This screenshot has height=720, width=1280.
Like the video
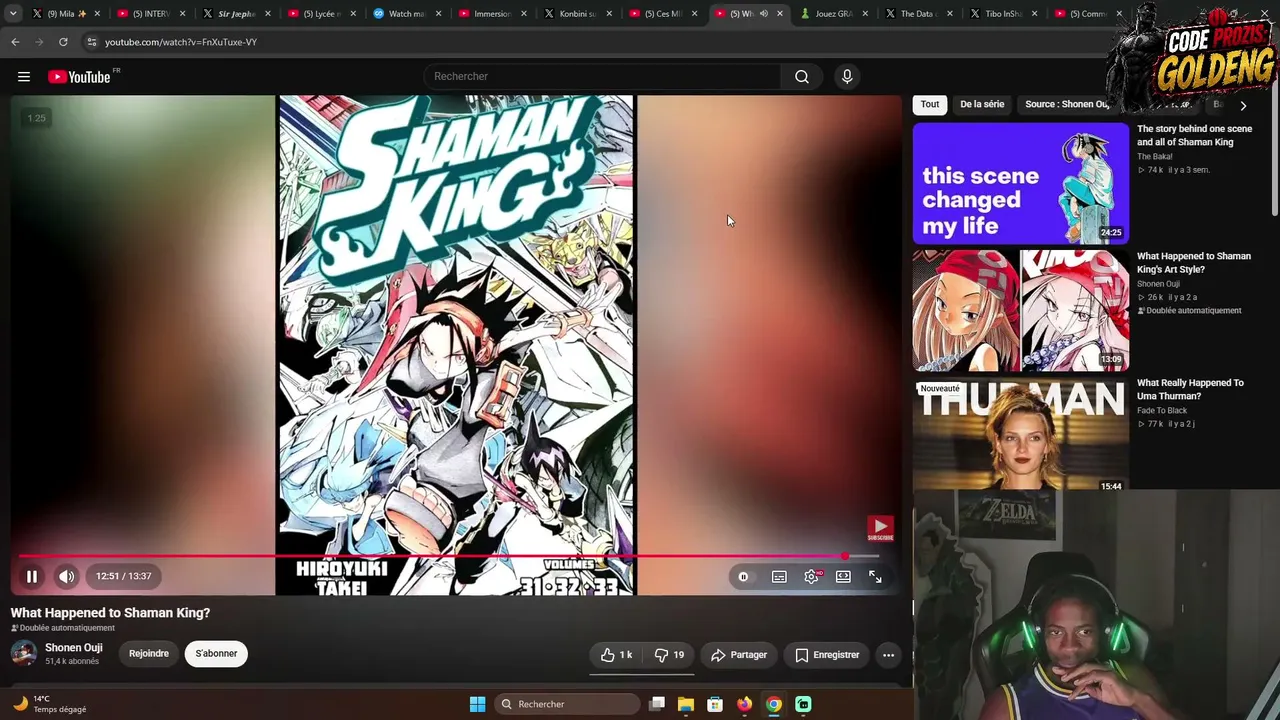coord(616,655)
